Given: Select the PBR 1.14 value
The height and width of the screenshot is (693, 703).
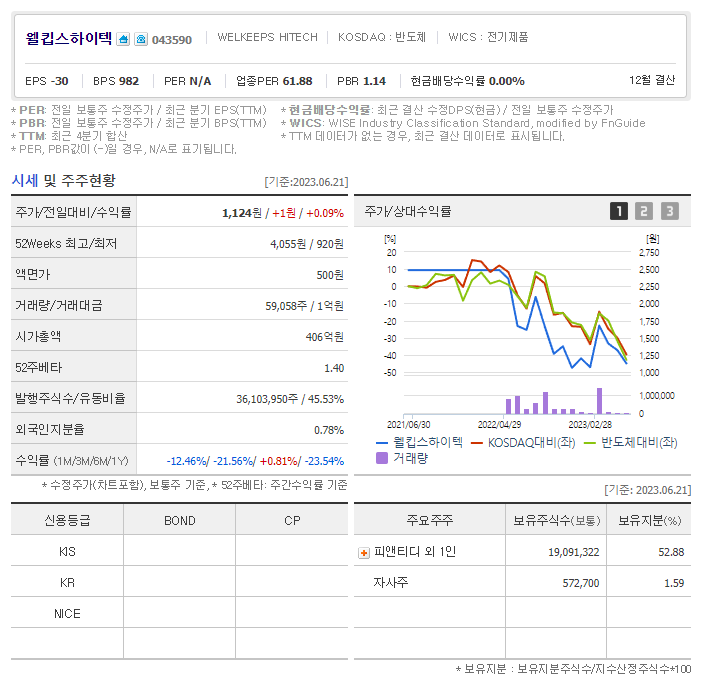Looking at the screenshot, I should tap(361, 81).
